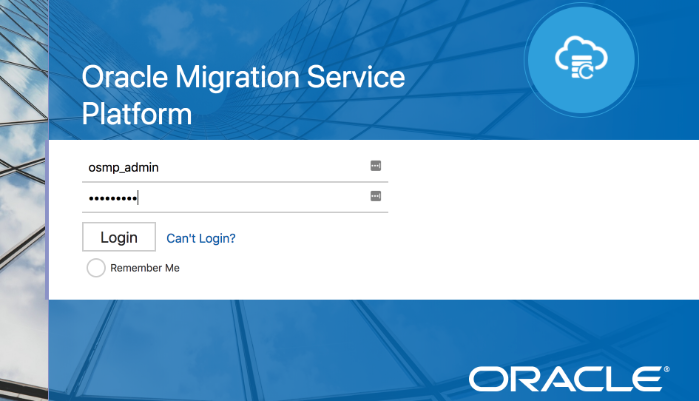The width and height of the screenshot is (699, 401).
Task: Enable the Remember Me option
Action: point(96,268)
